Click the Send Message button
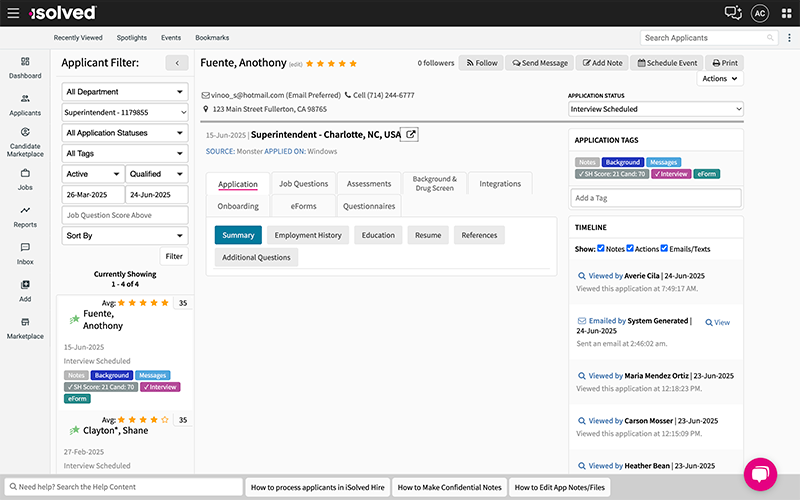The height and width of the screenshot is (500, 800). tap(540, 63)
